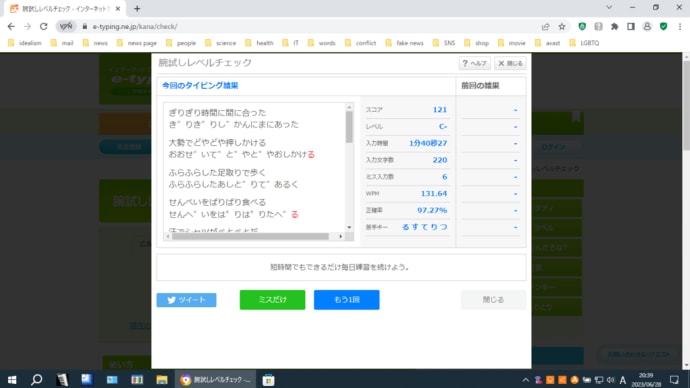Click the green ミスだけ button

click(272, 300)
